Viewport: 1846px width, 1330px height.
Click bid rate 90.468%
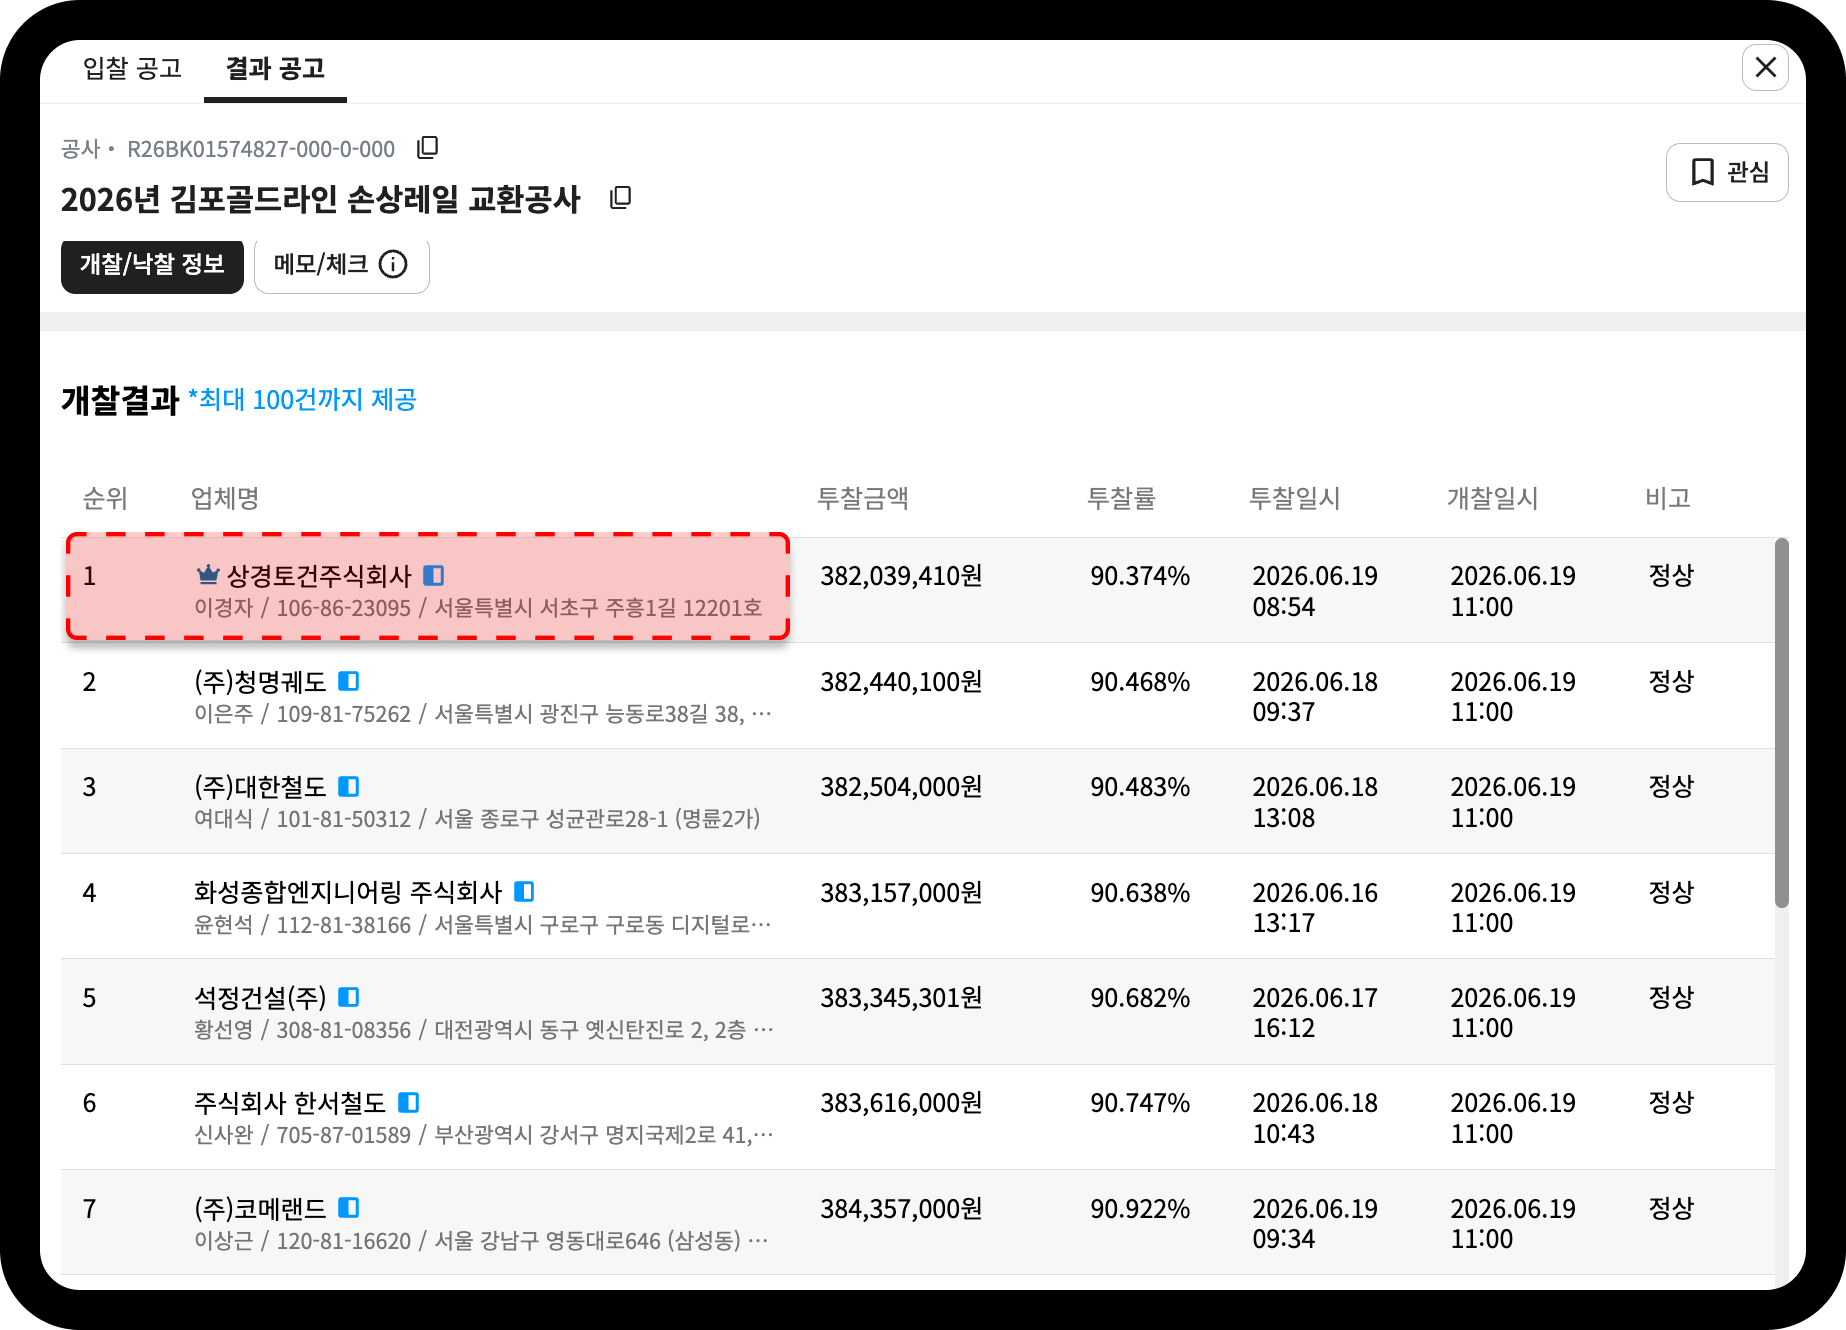1140,682
